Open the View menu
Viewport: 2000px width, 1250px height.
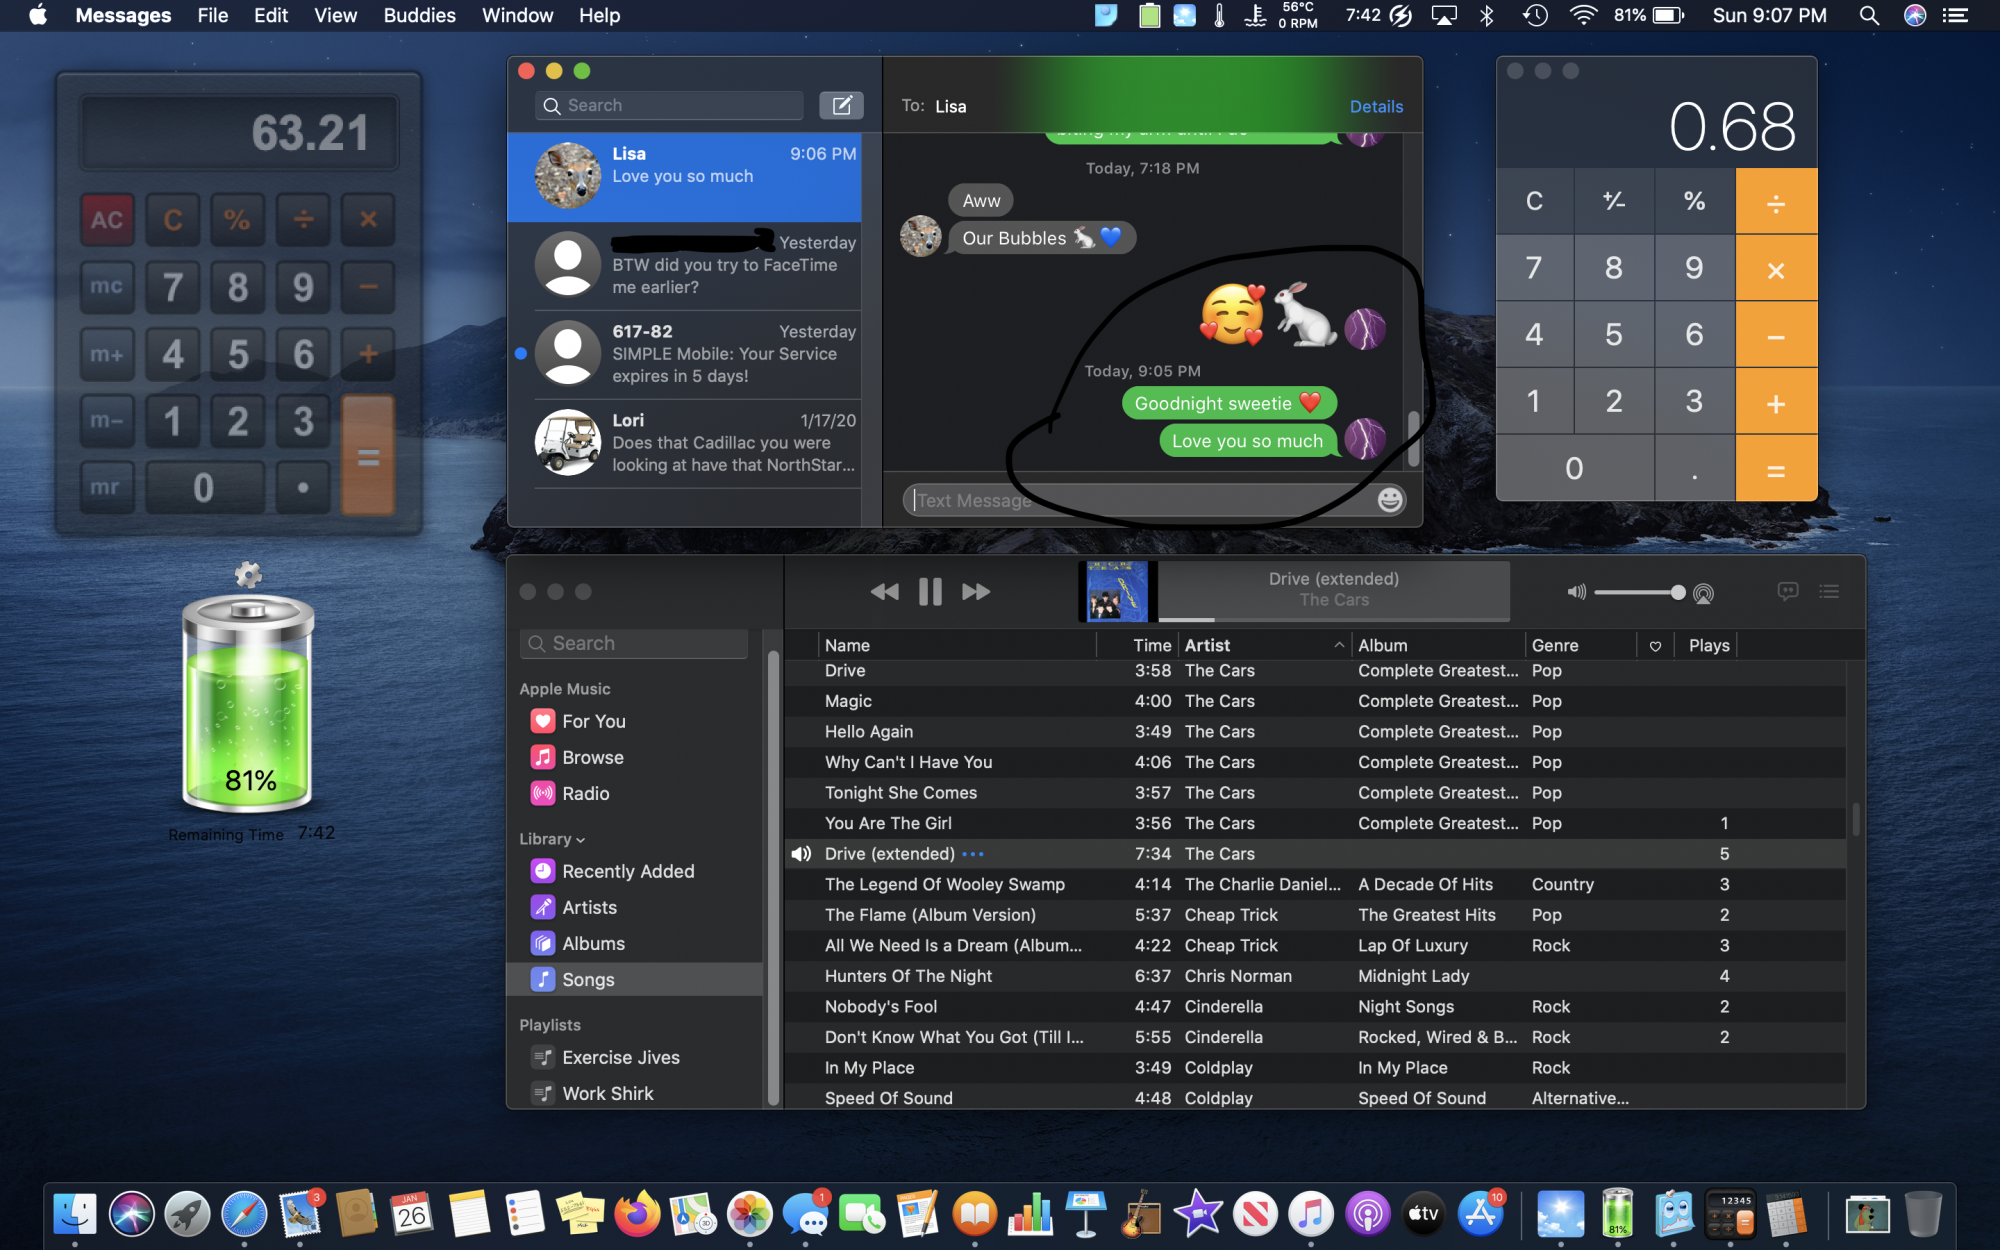335,15
